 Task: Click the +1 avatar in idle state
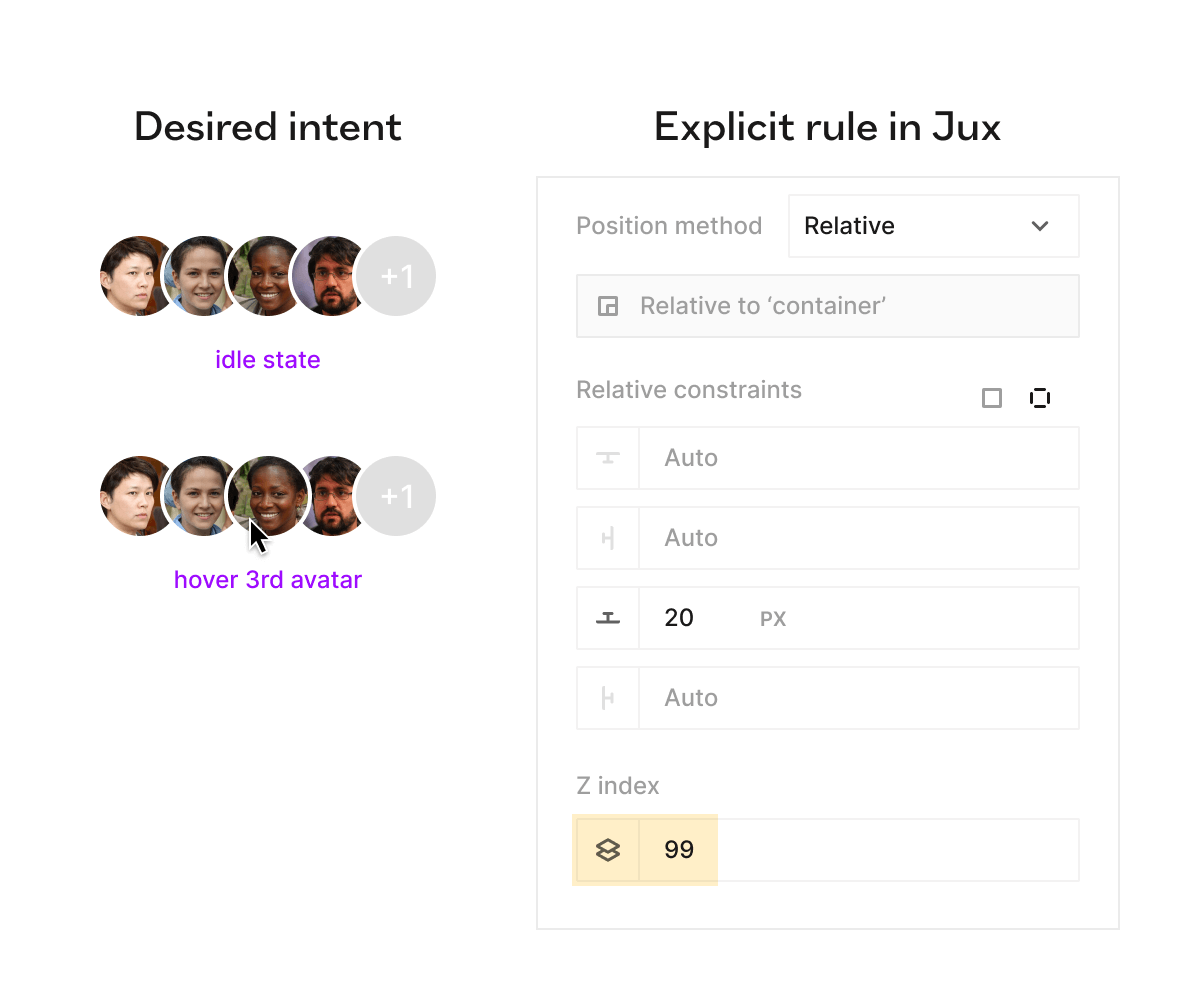396,276
